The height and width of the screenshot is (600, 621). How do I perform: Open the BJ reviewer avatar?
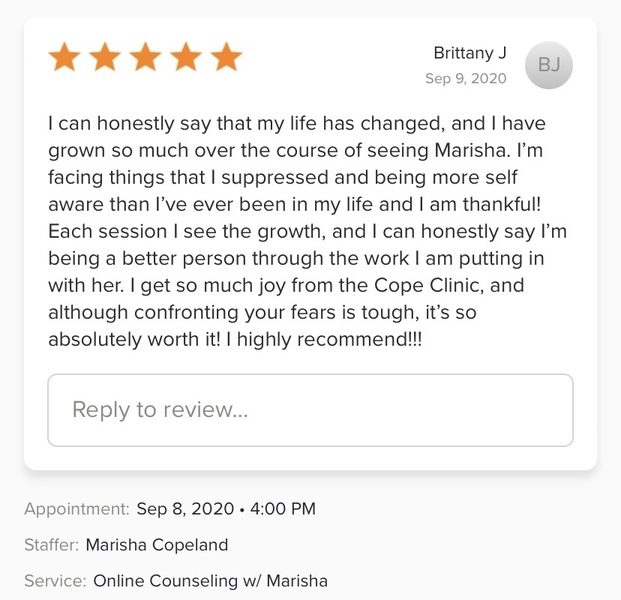click(x=549, y=65)
